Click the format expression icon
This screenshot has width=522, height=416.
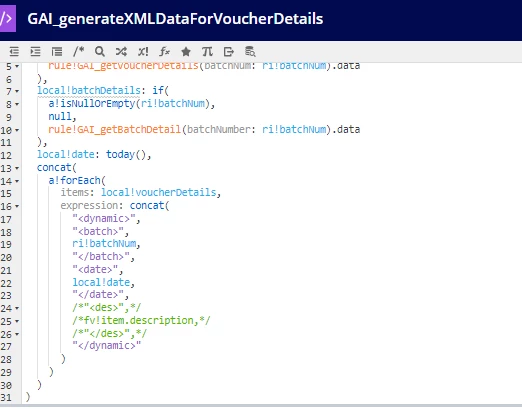(x=57, y=52)
